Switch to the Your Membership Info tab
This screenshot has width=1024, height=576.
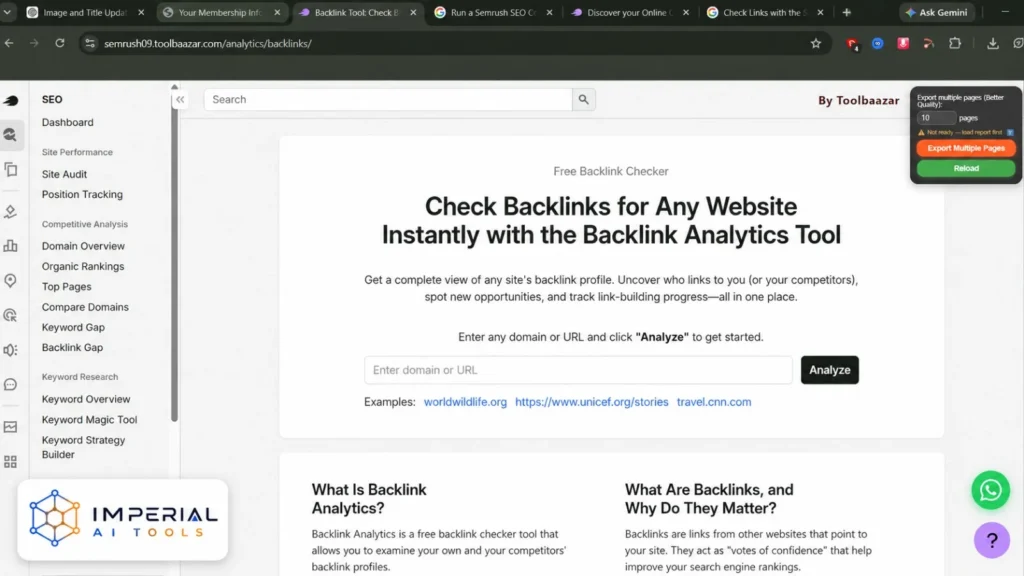pos(221,12)
